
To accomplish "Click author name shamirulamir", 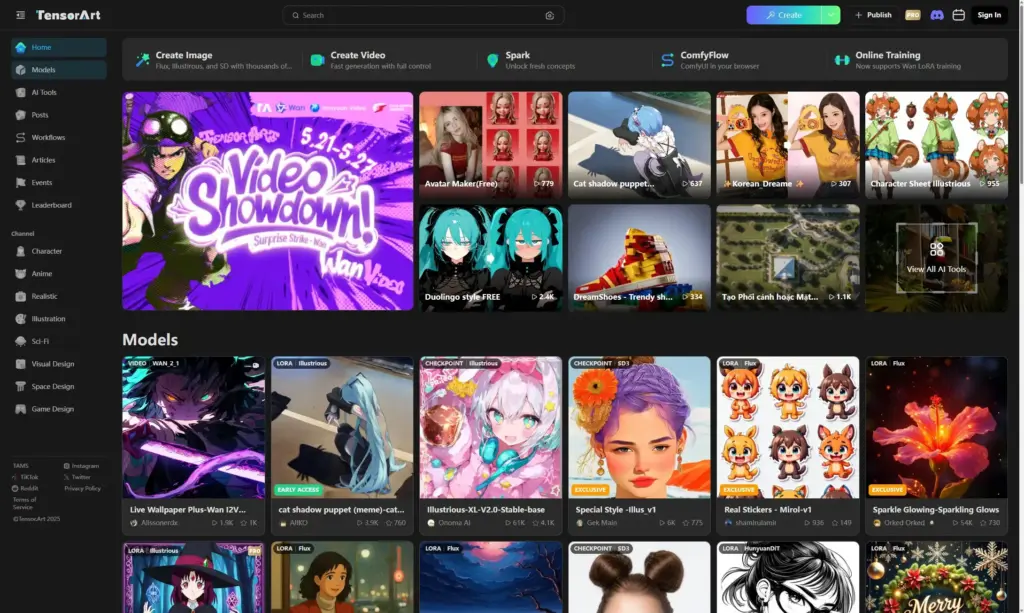I will [756, 523].
